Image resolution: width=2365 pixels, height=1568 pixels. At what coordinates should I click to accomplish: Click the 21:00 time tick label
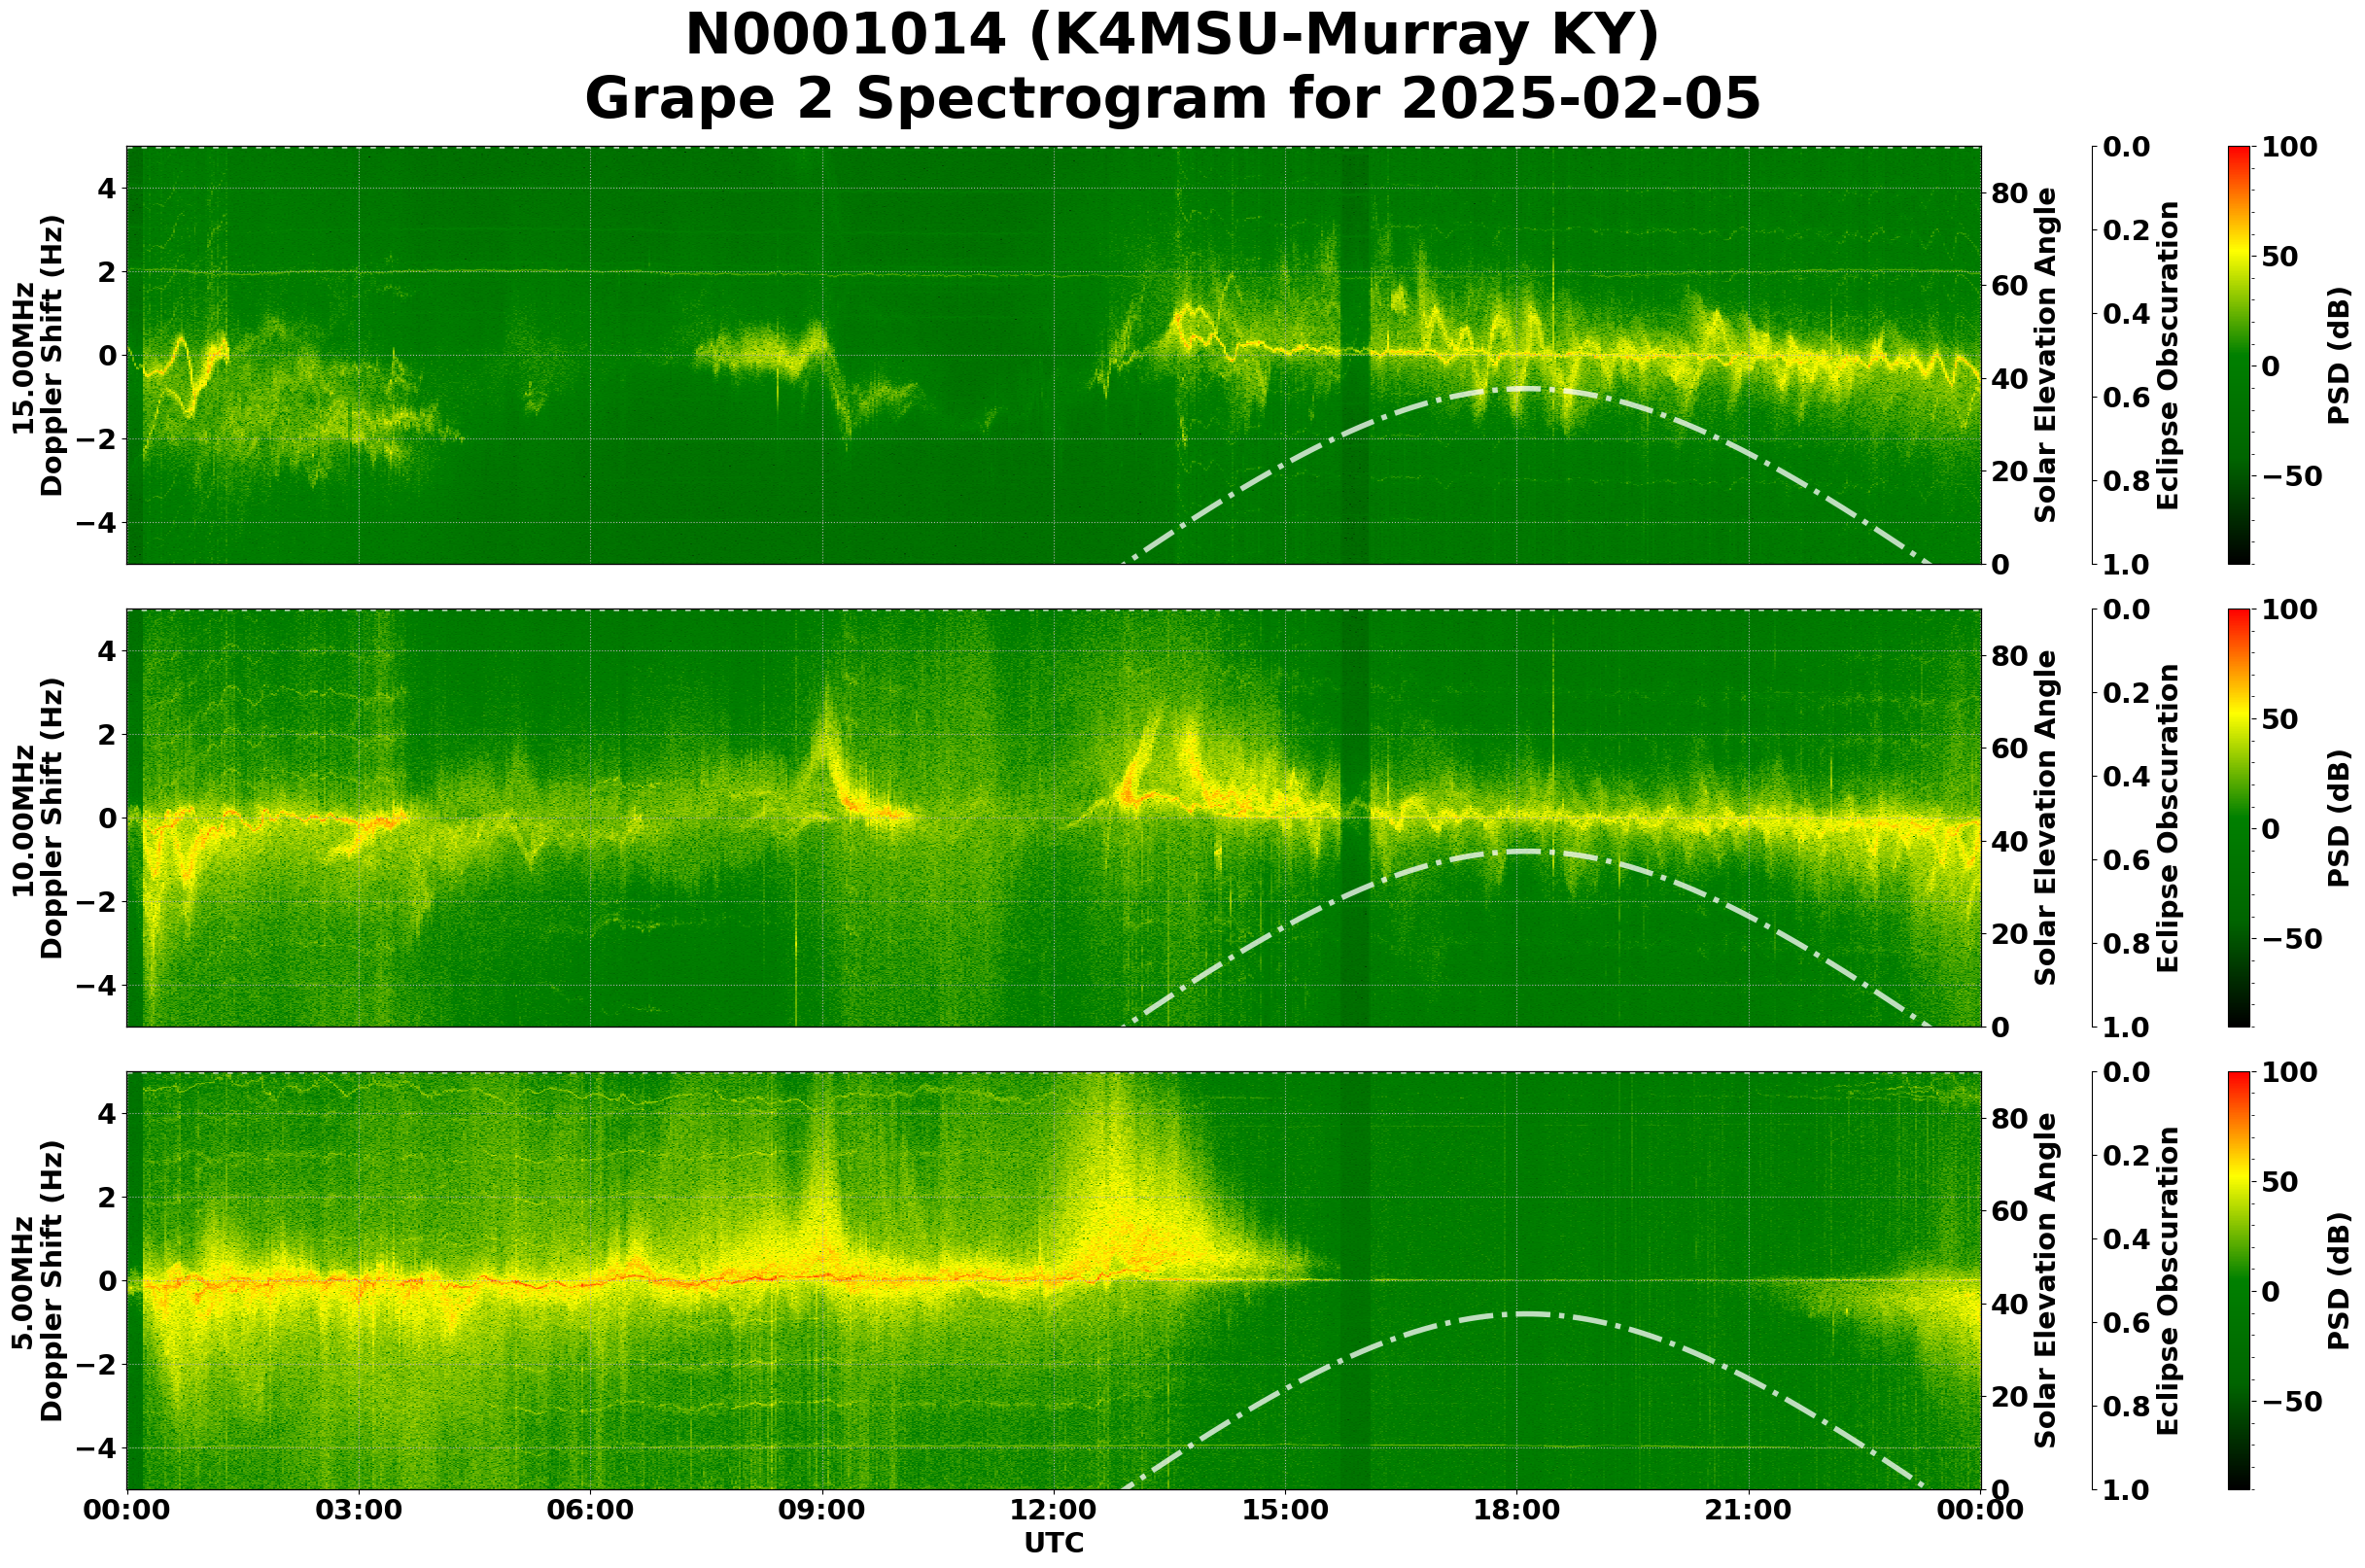point(1748,1510)
